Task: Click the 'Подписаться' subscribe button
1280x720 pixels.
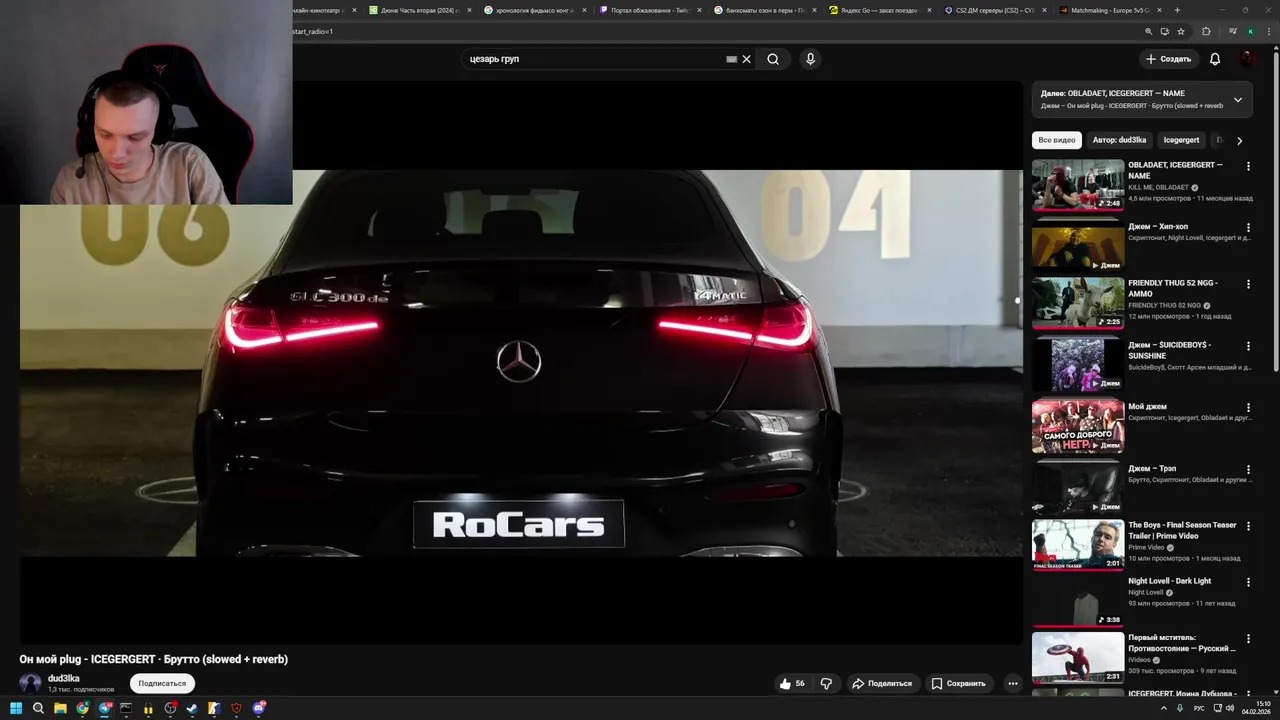Action: [162, 684]
